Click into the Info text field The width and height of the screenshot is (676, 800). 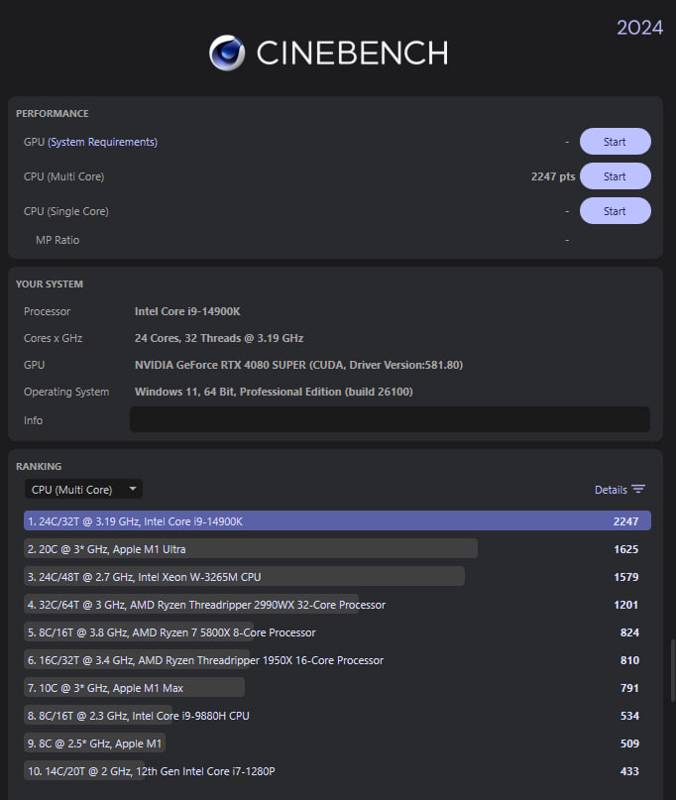click(x=389, y=420)
